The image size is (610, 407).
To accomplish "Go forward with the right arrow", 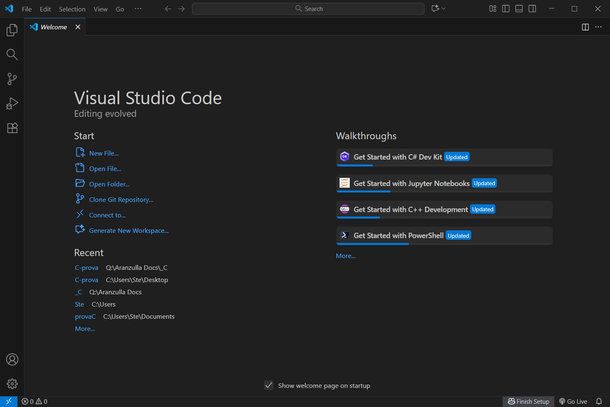I will [182, 9].
